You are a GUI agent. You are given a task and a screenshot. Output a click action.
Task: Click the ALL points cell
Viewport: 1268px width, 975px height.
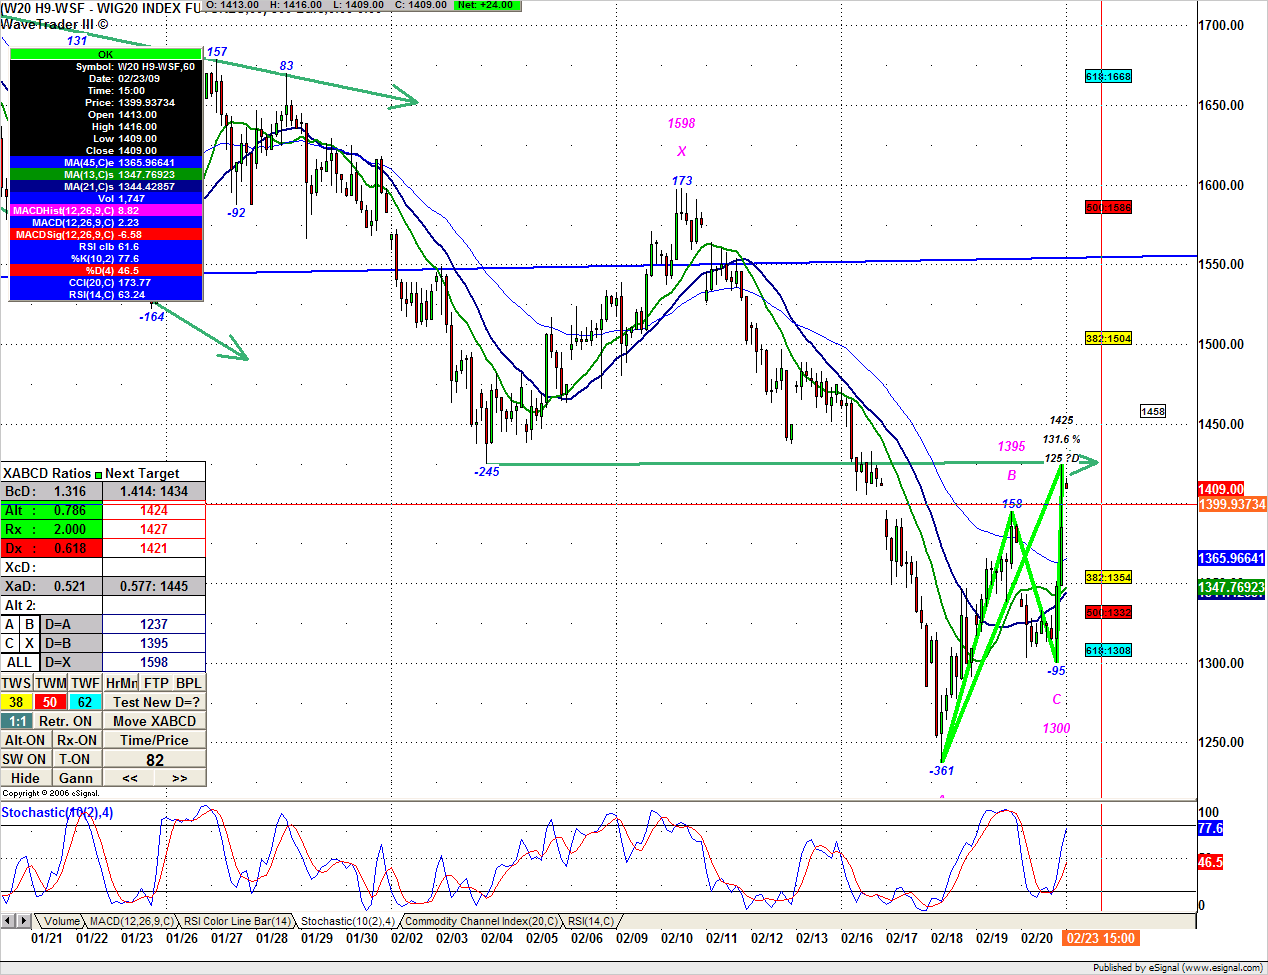20,662
